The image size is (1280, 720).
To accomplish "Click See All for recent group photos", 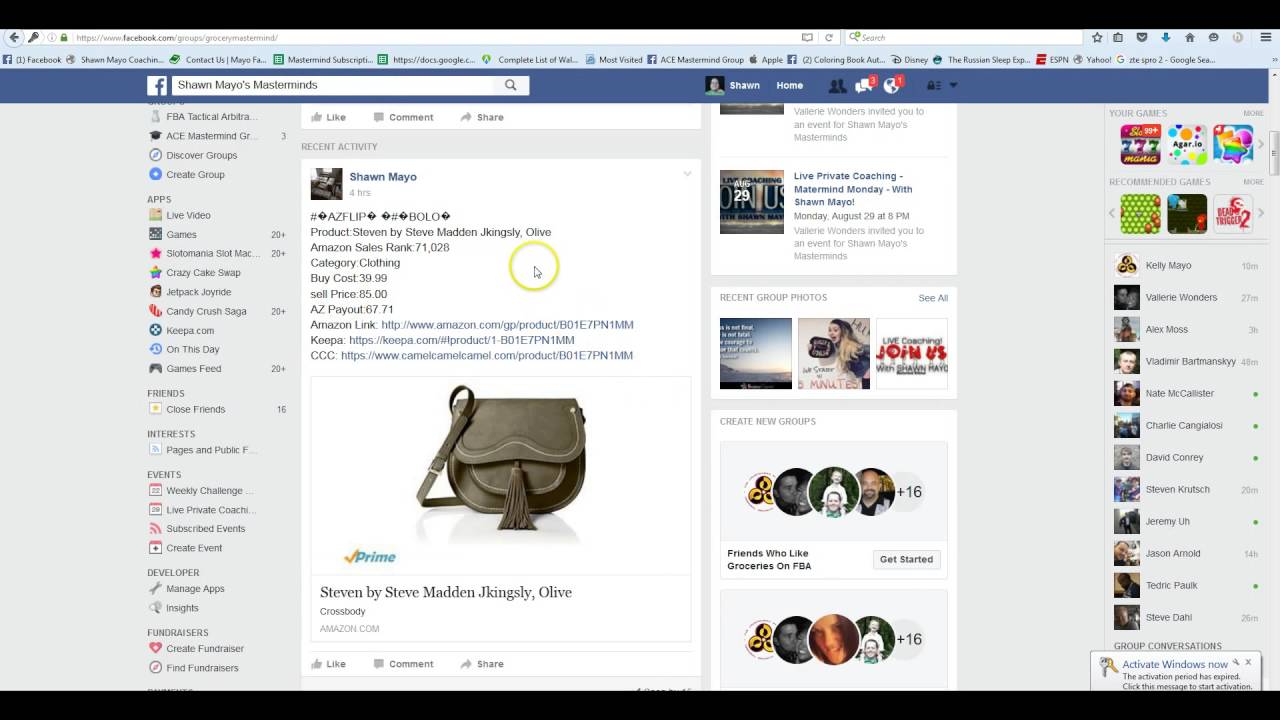I will point(933,298).
